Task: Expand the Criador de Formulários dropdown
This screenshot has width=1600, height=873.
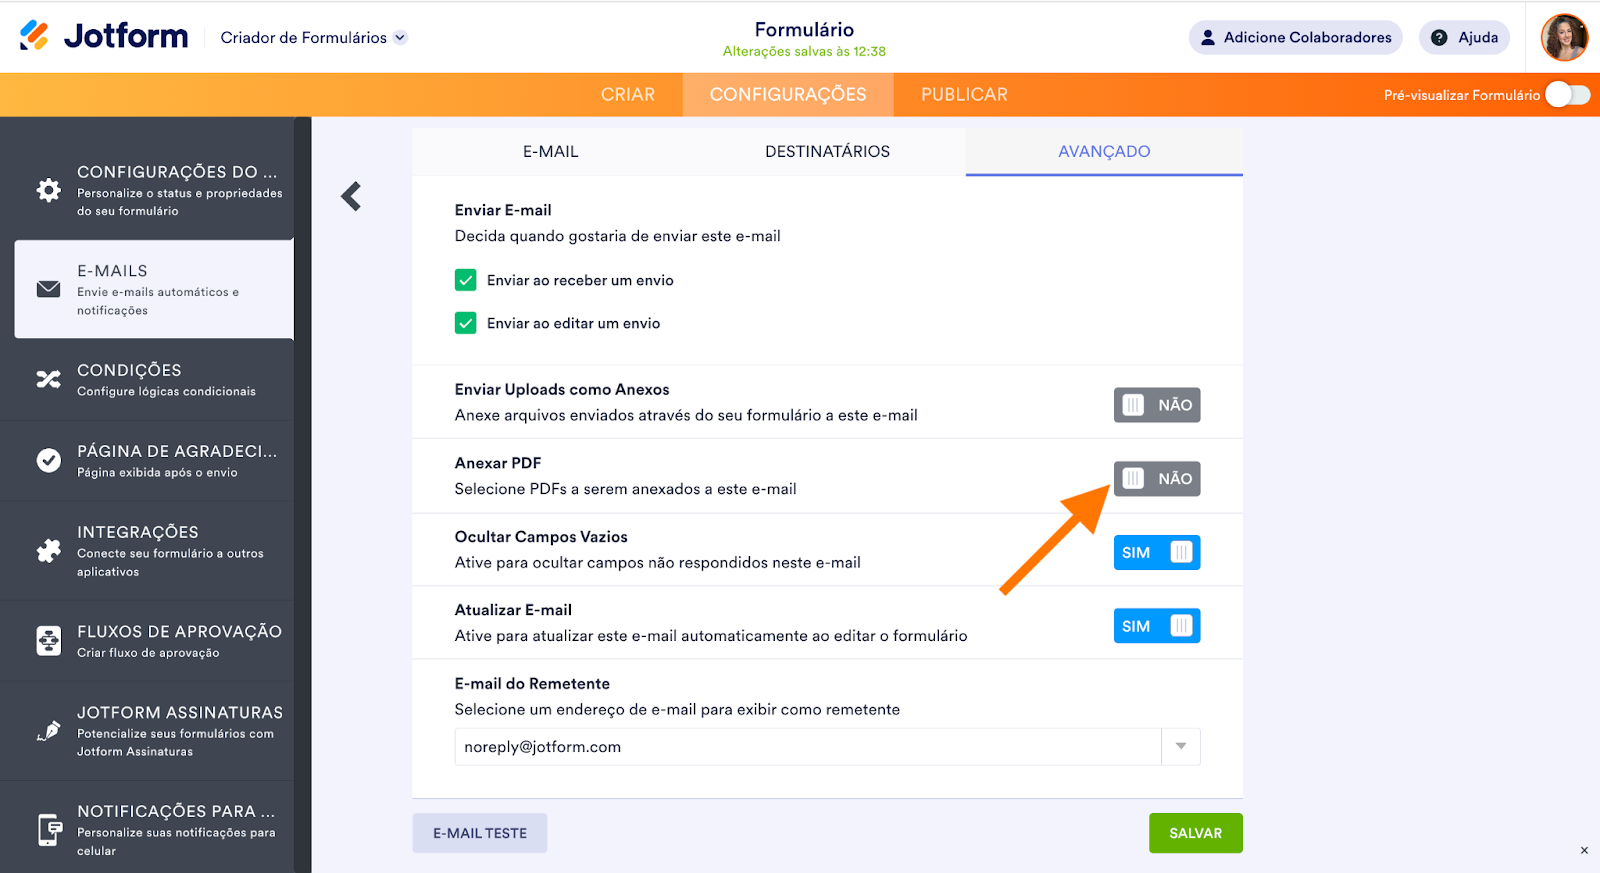Action: click(x=400, y=38)
